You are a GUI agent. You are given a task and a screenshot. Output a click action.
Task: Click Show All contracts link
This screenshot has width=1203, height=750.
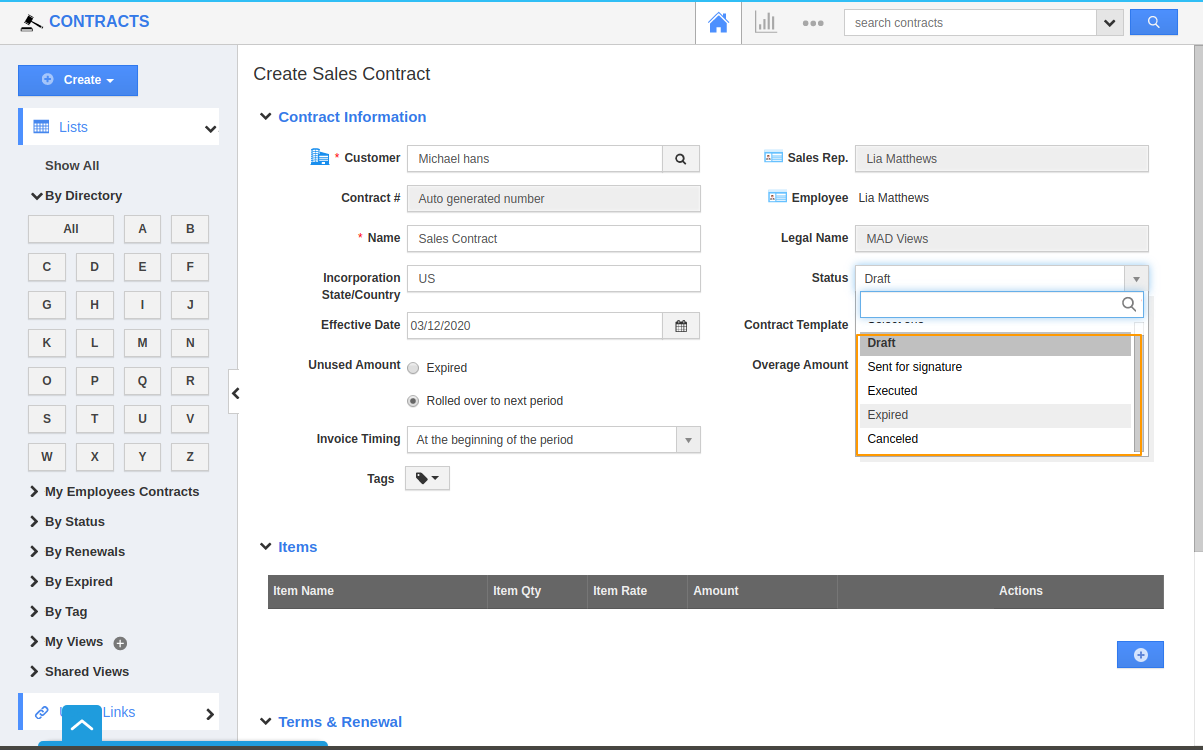coord(72,166)
